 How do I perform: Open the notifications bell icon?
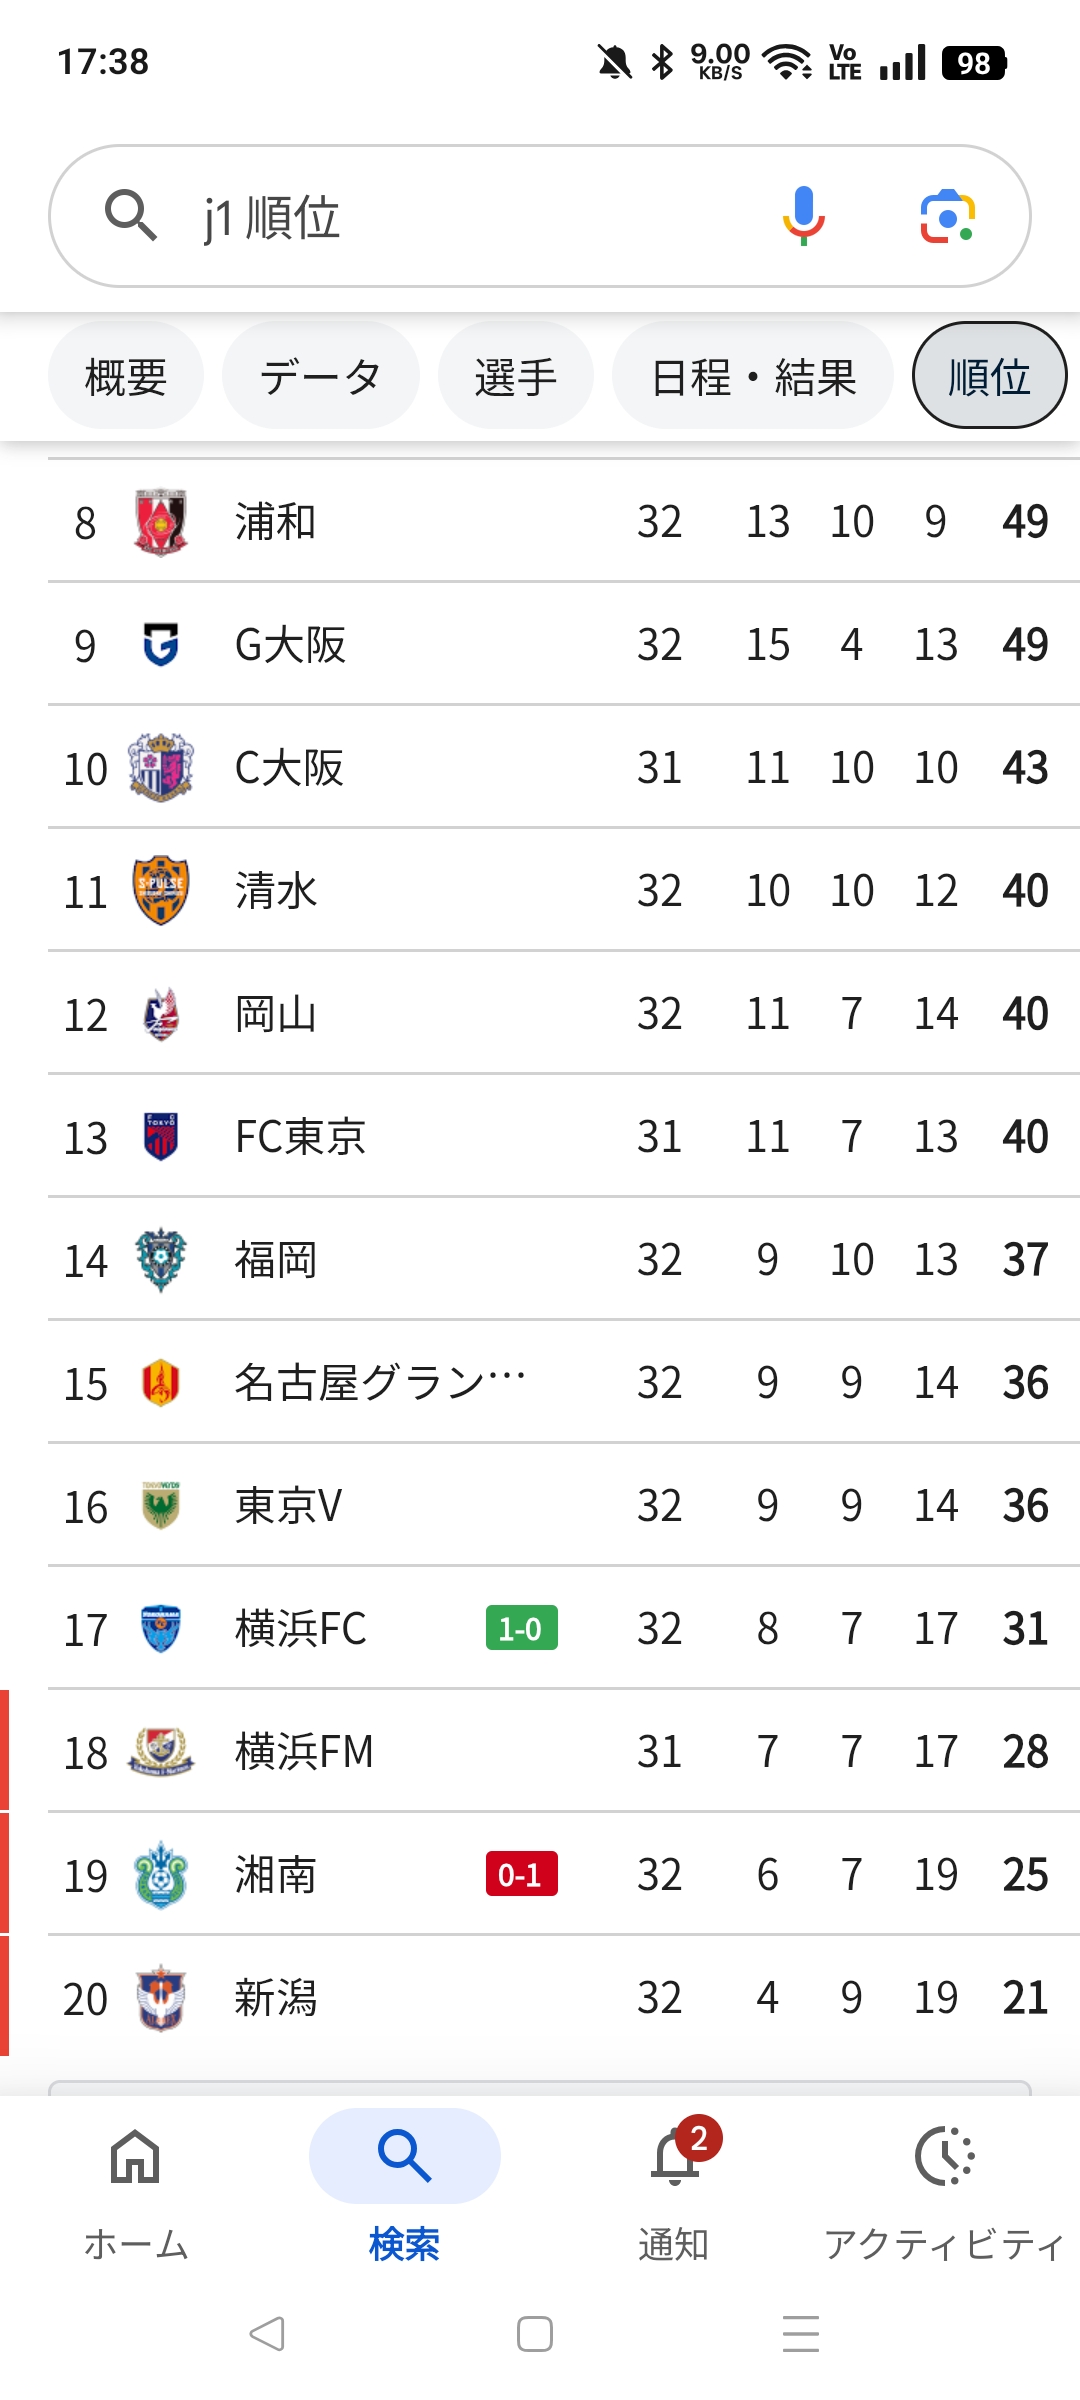pyautogui.click(x=675, y=2157)
